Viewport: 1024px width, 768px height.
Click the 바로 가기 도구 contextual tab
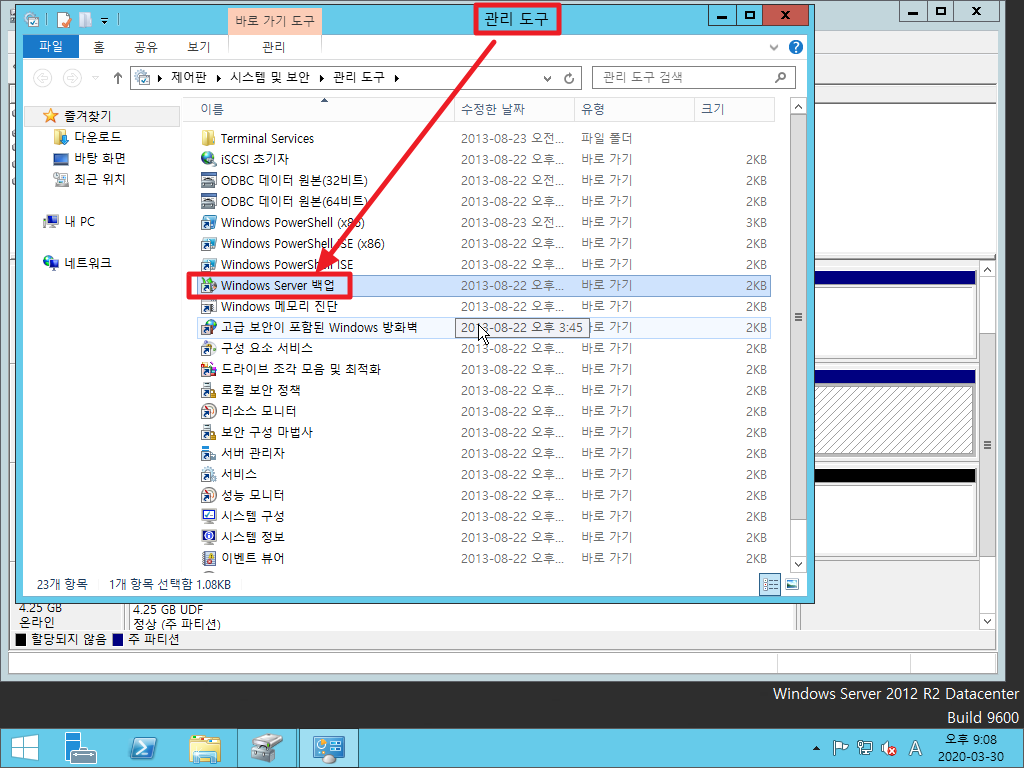click(x=275, y=21)
